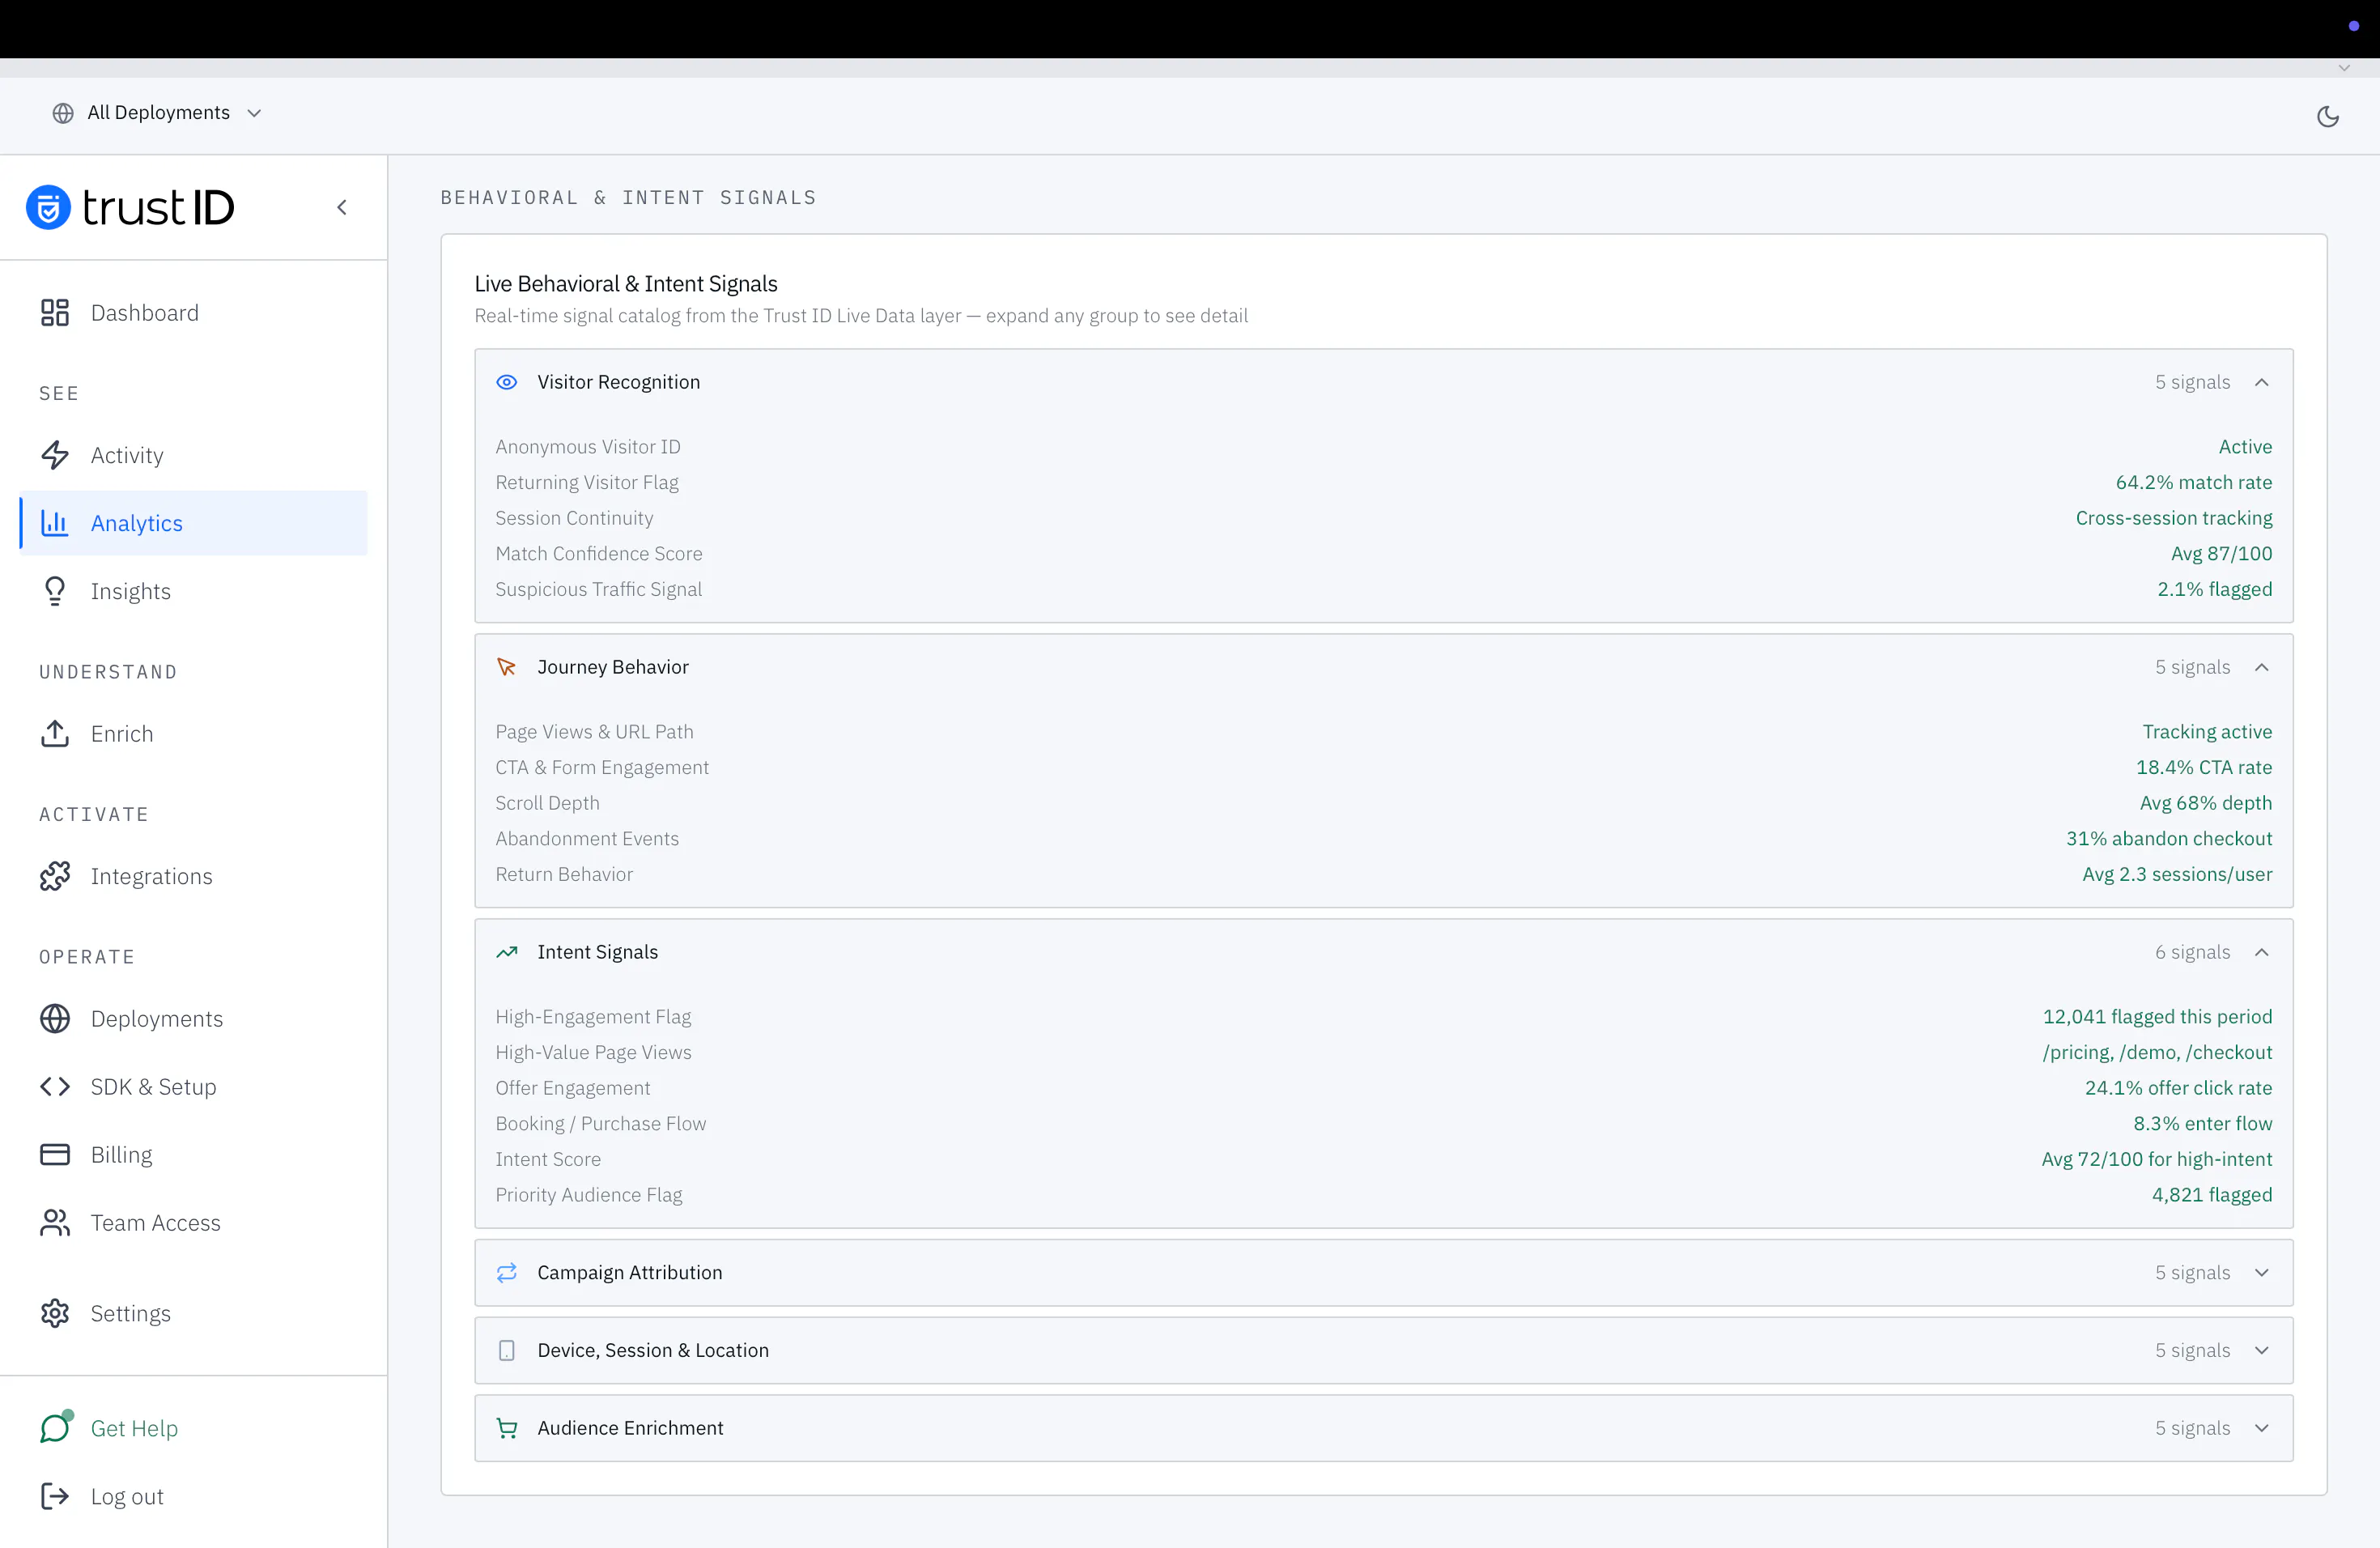Collapse the Journey Behavior group chevron
2380x1548 pixels.
coord(2262,667)
